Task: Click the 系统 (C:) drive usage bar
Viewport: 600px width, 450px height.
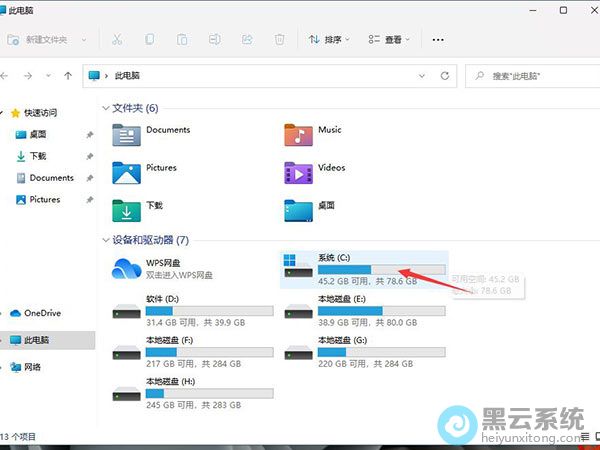Action: [x=381, y=269]
